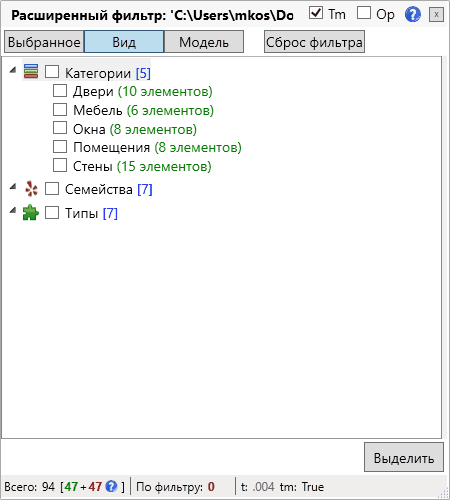Click the resize grip in bottom corner
The height and width of the screenshot is (500, 450).
pos(444,493)
